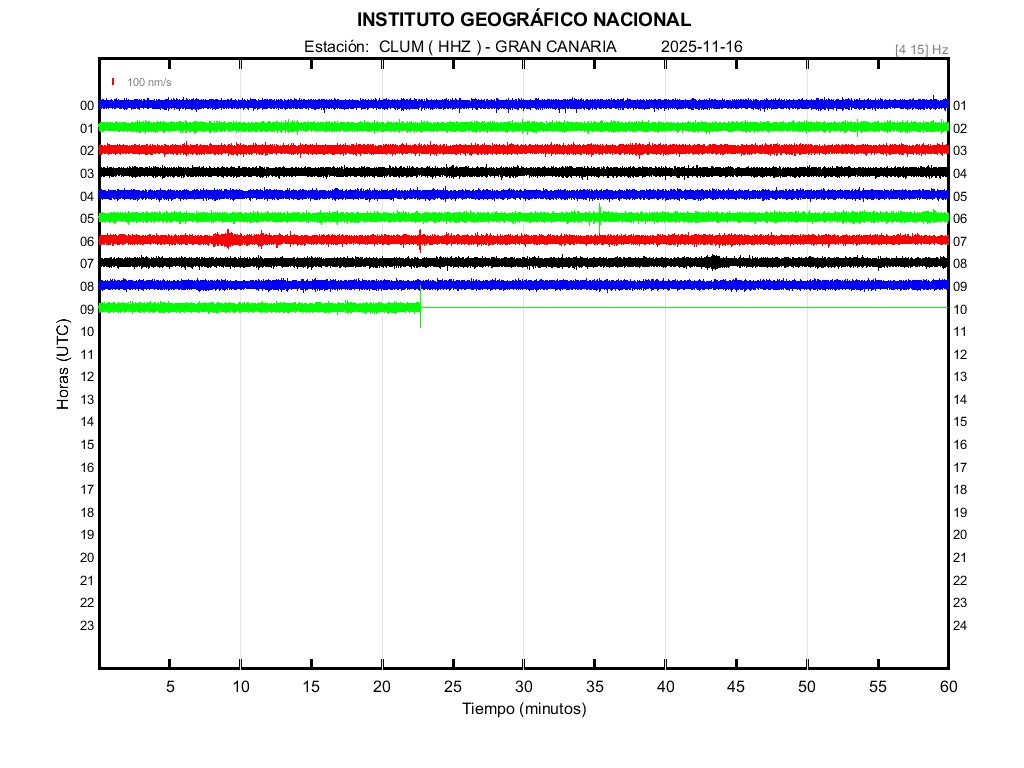The image size is (1024, 768).
Task: Click the 2025-11-16 date label
Action: click(x=702, y=47)
